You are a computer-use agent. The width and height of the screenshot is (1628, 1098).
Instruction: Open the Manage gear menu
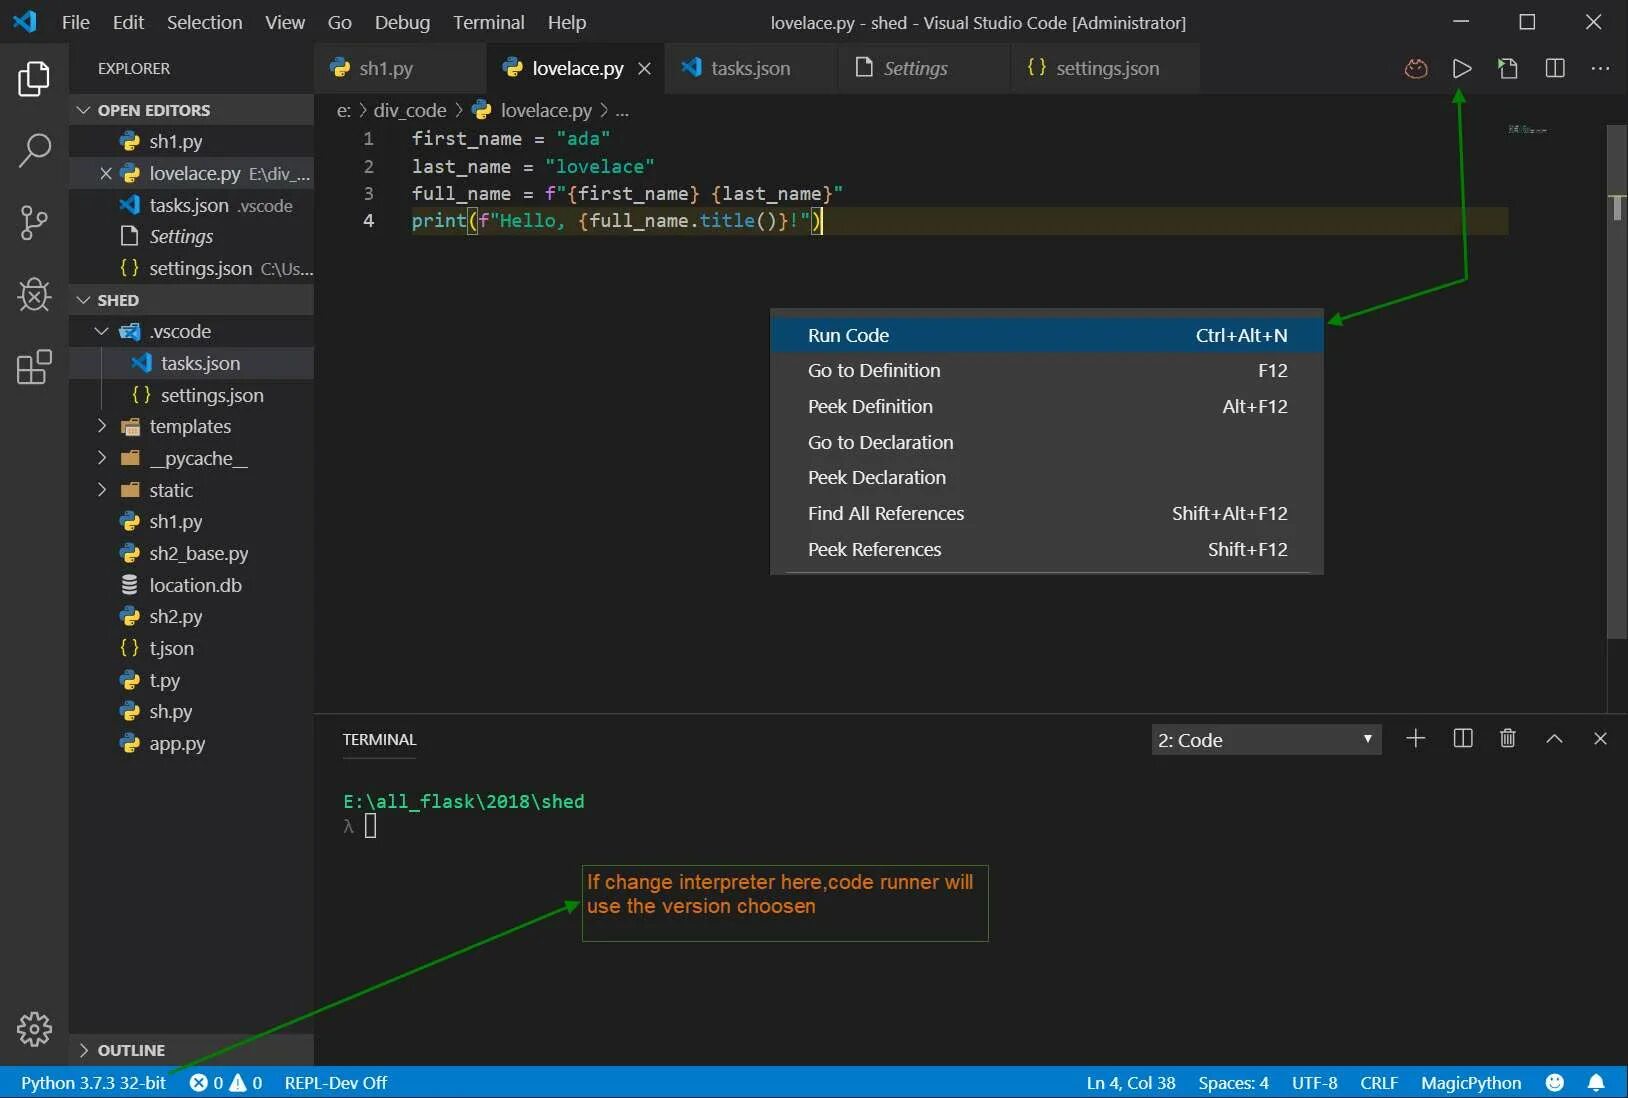[34, 1028]
